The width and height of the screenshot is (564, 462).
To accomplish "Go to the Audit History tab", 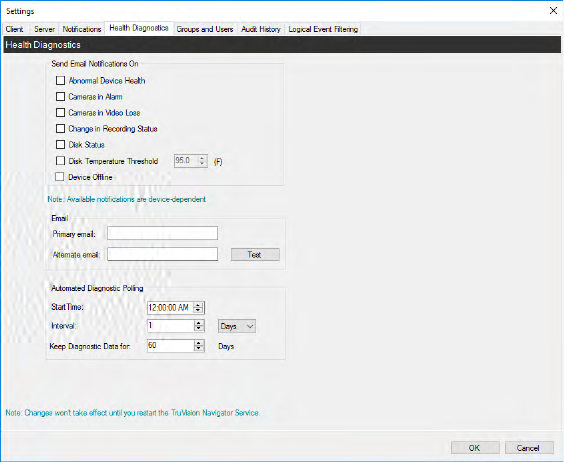I will 261,29.
